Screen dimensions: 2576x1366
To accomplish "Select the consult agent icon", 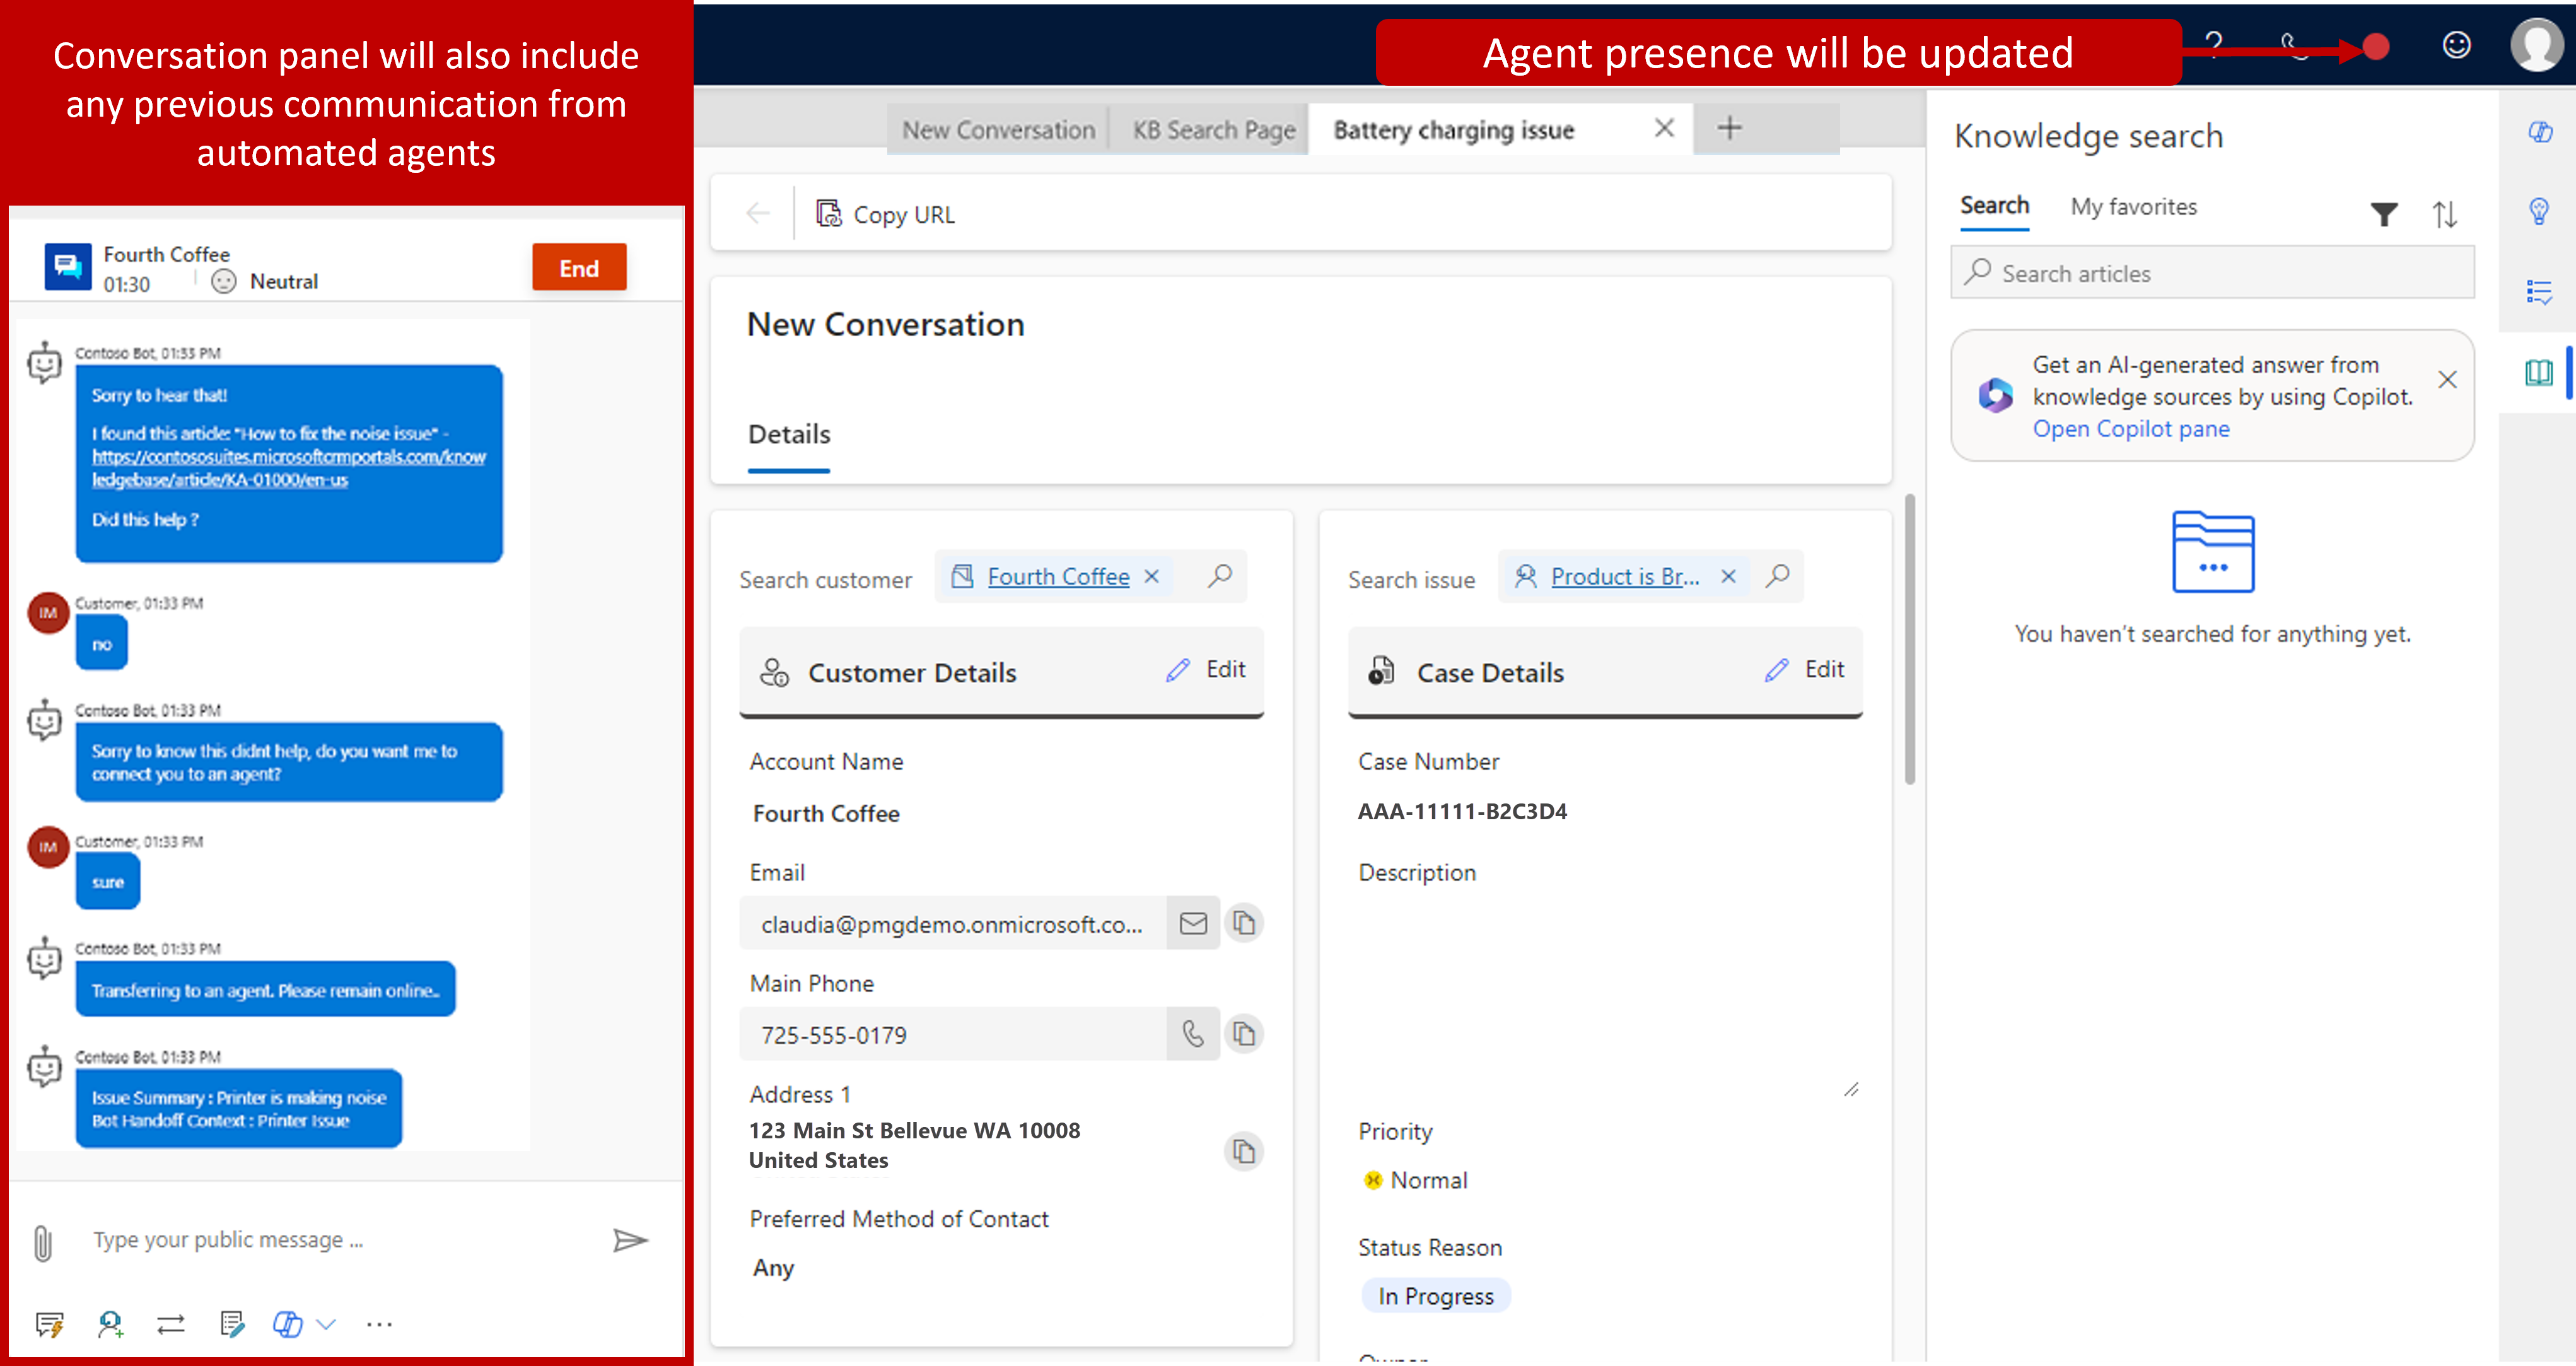I will [x=110, y=1324].
